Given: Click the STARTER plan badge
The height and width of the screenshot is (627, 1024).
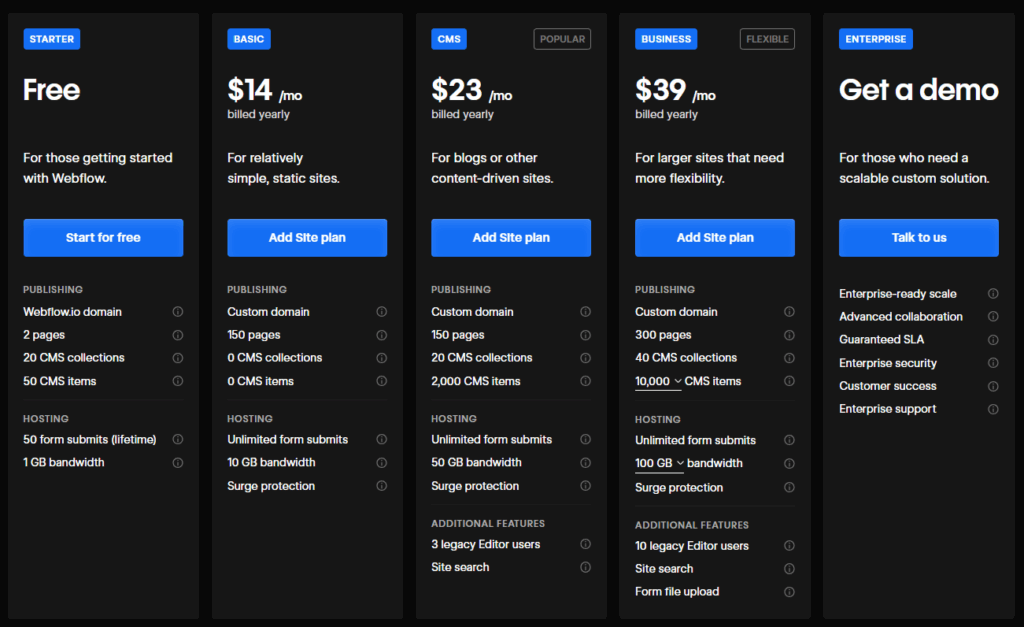Looking at the screenshot, I should tap(52, 39).
